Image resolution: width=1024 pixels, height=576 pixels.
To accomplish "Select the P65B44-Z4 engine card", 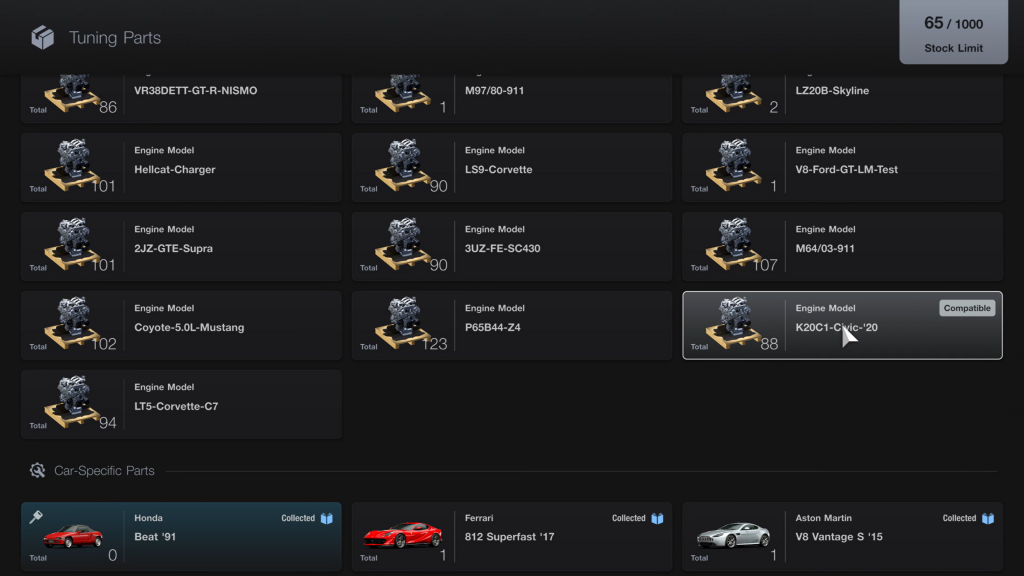I will 512,325.
